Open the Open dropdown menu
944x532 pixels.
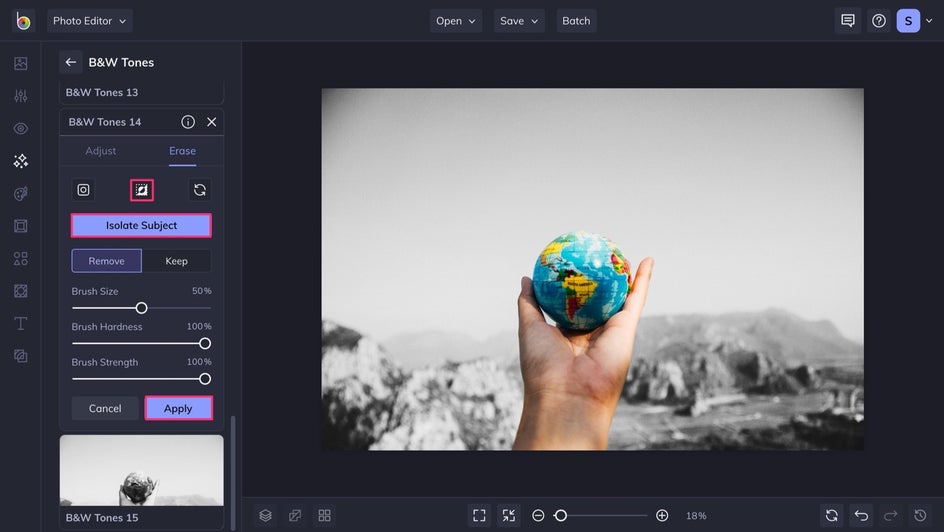pos(456,21)
